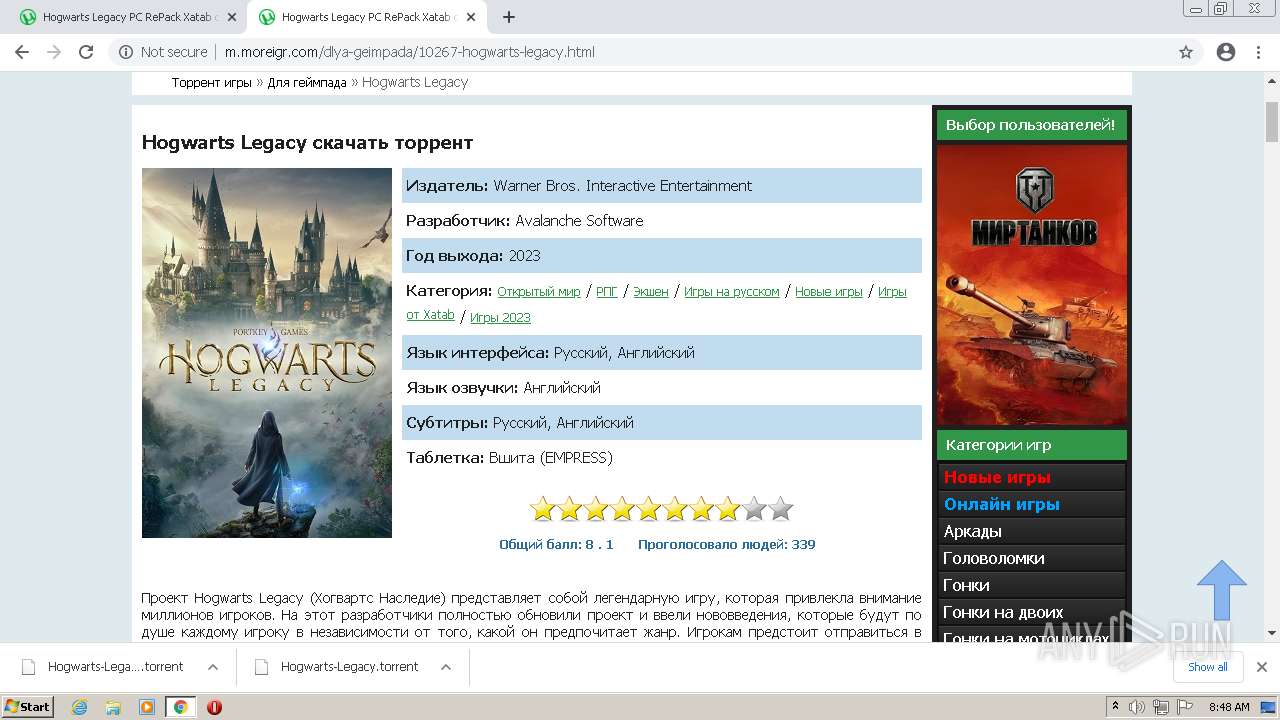Rate the game ten stars

click(x=781, y=509)
